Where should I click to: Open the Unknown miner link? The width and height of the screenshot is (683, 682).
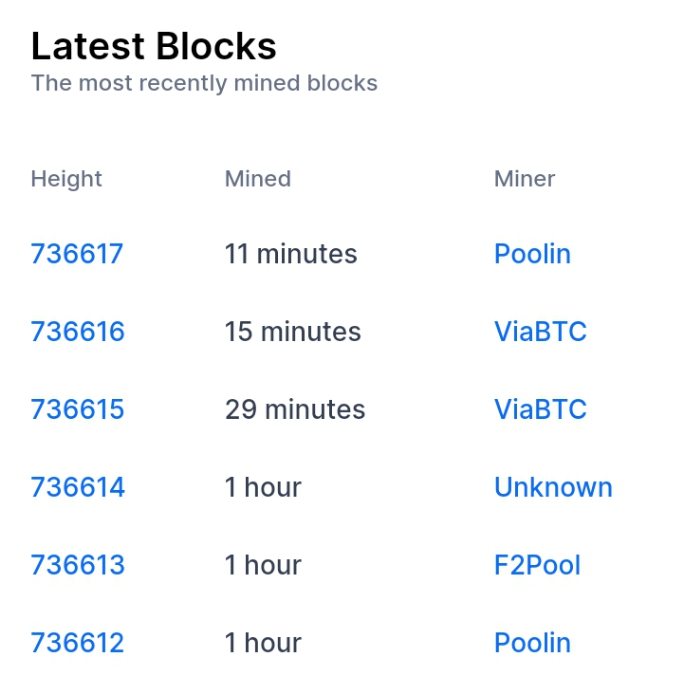553,487
